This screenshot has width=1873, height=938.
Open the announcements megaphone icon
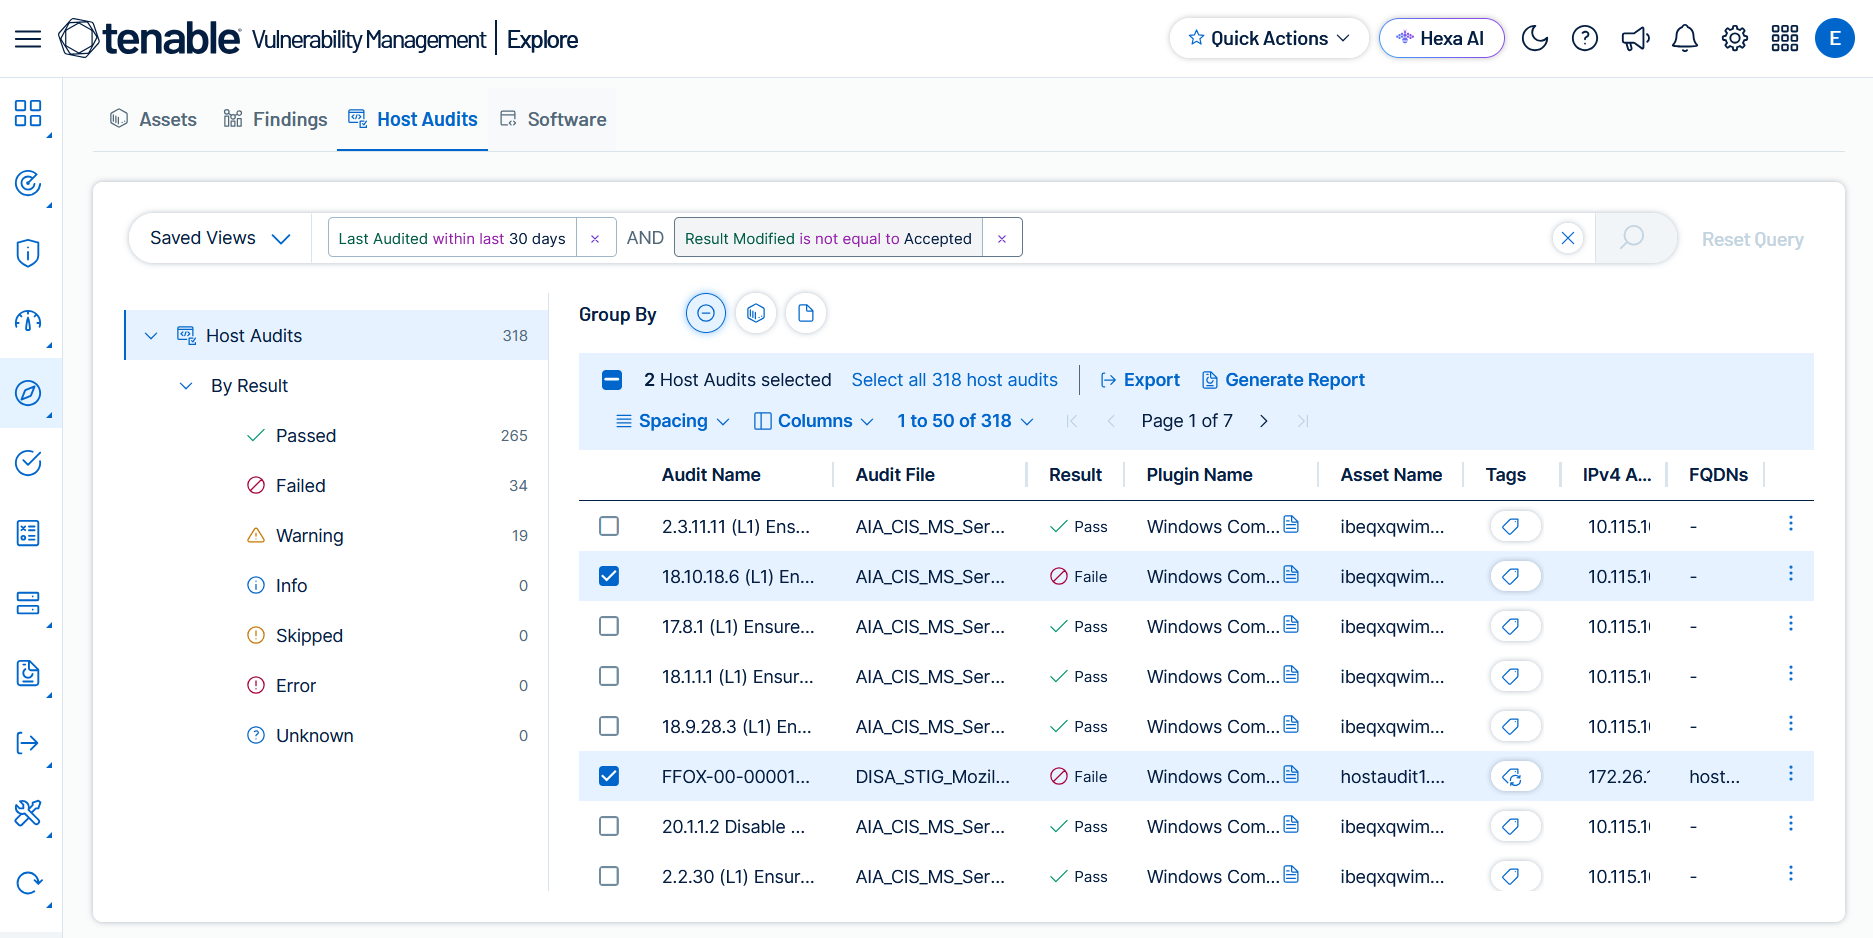click(x=1635, y=39)
